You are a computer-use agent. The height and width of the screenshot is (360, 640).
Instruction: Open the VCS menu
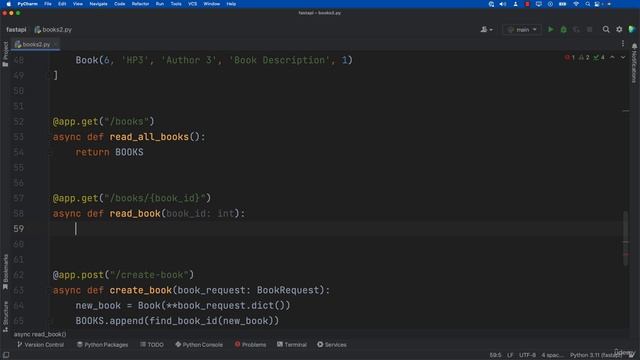193,4
